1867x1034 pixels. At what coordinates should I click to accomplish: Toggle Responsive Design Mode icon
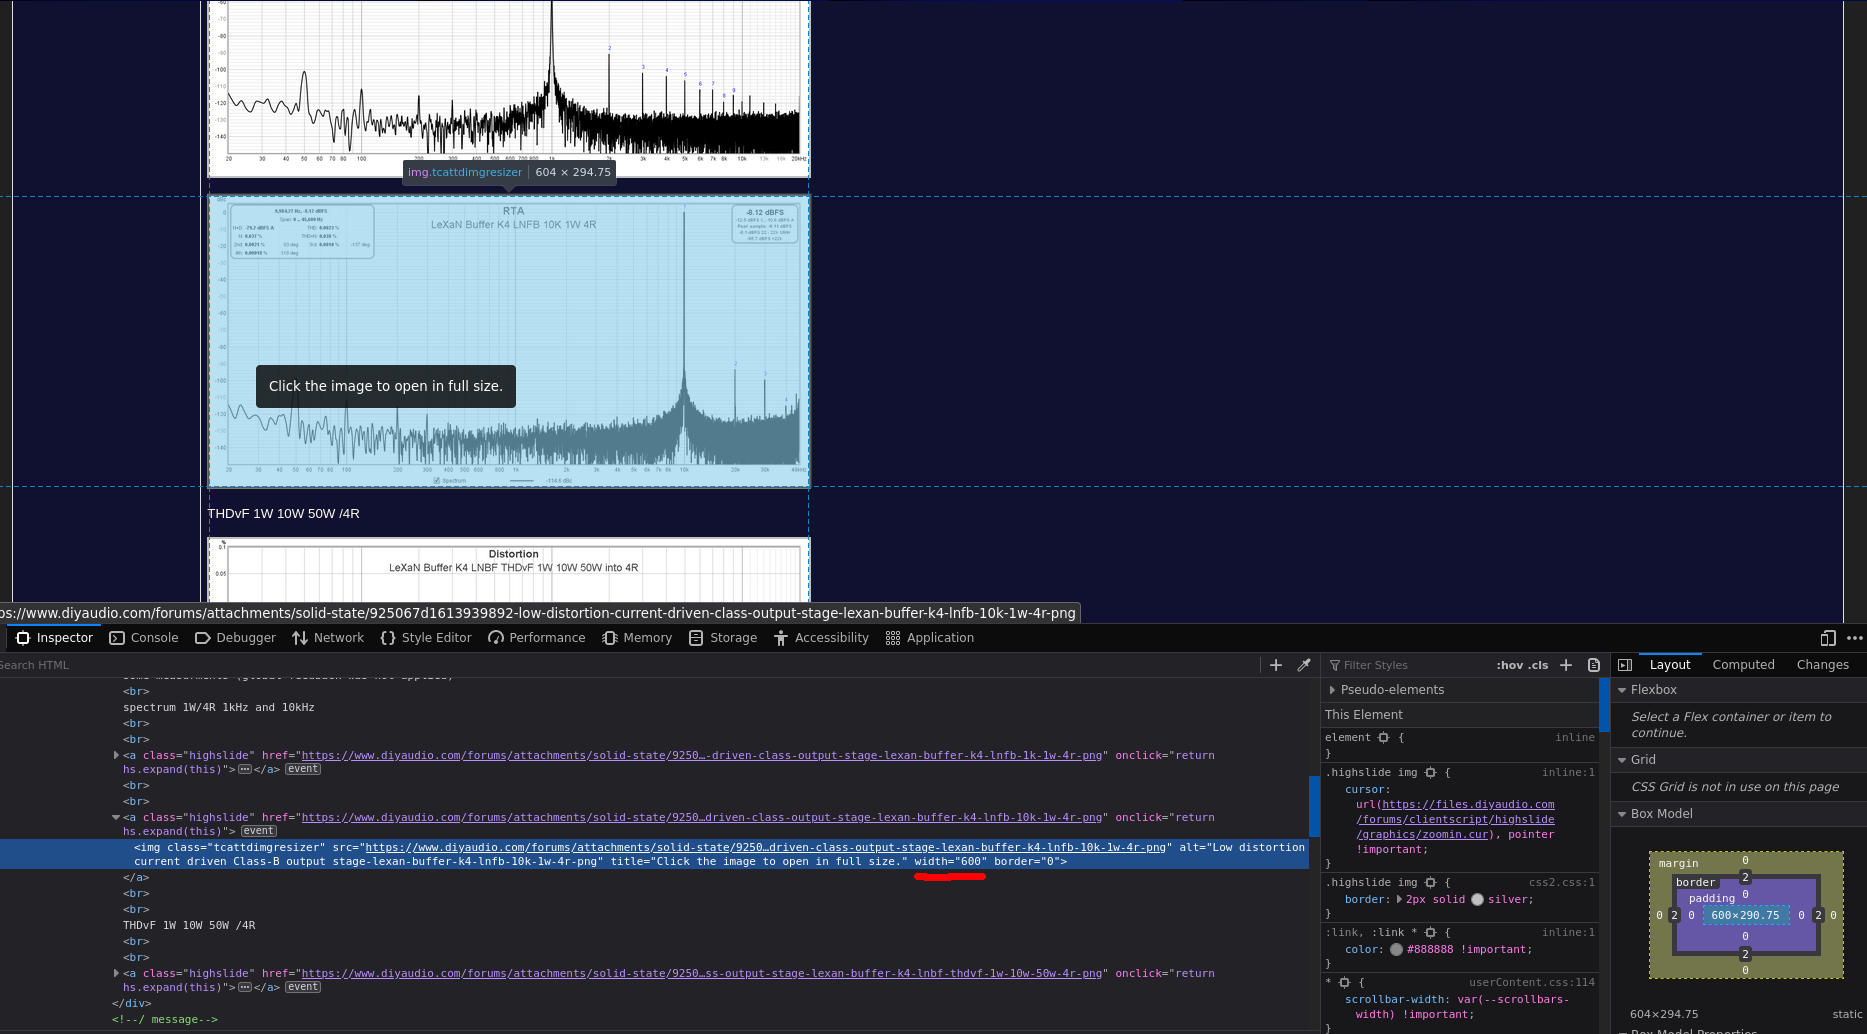coord(1828,638)
